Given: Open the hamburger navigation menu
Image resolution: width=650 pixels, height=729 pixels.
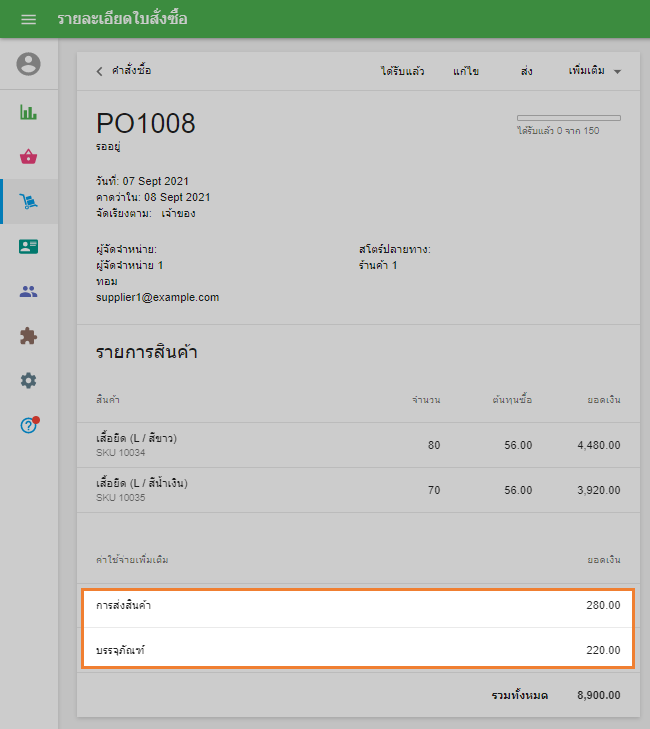Looking at the screenshot, I should (x=28, y=19).
